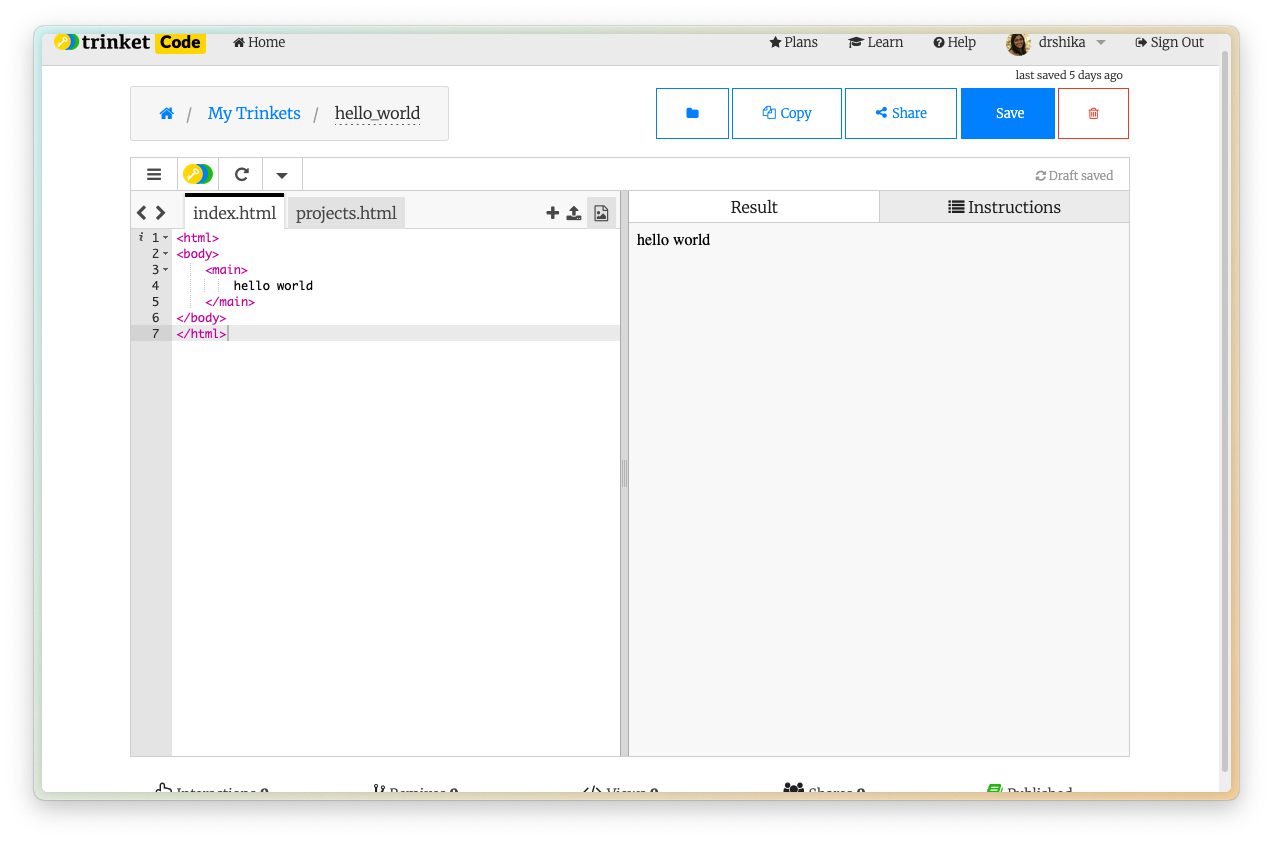Viewport: 1273px width, 842px height.
Task: Click the home icon in breadcrumb
Action: tap(167, 113)
